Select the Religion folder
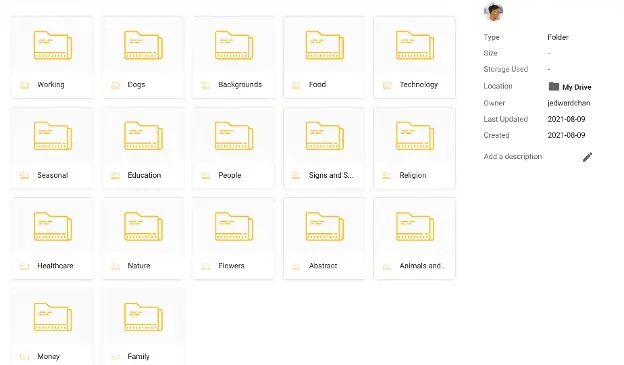 [x=415, y=148]
